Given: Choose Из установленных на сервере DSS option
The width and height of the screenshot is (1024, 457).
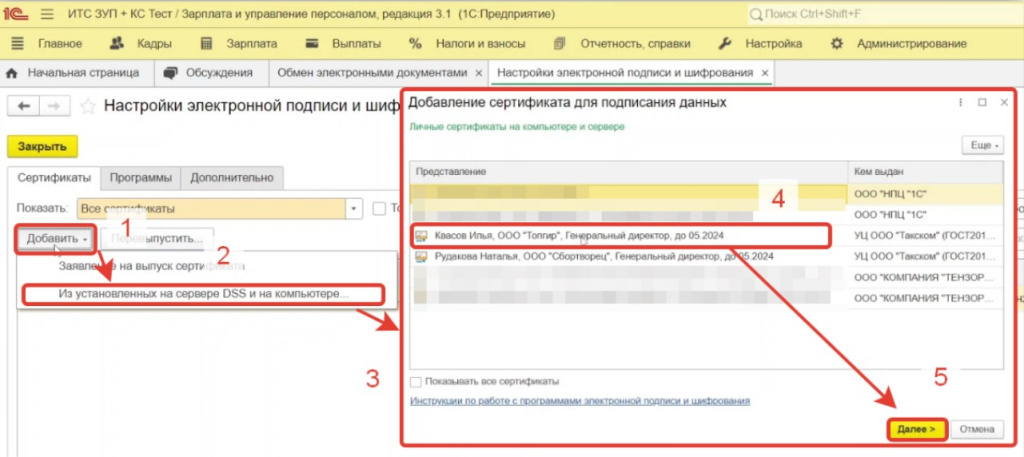Looking at the screenshot, I should click(202, 294).
